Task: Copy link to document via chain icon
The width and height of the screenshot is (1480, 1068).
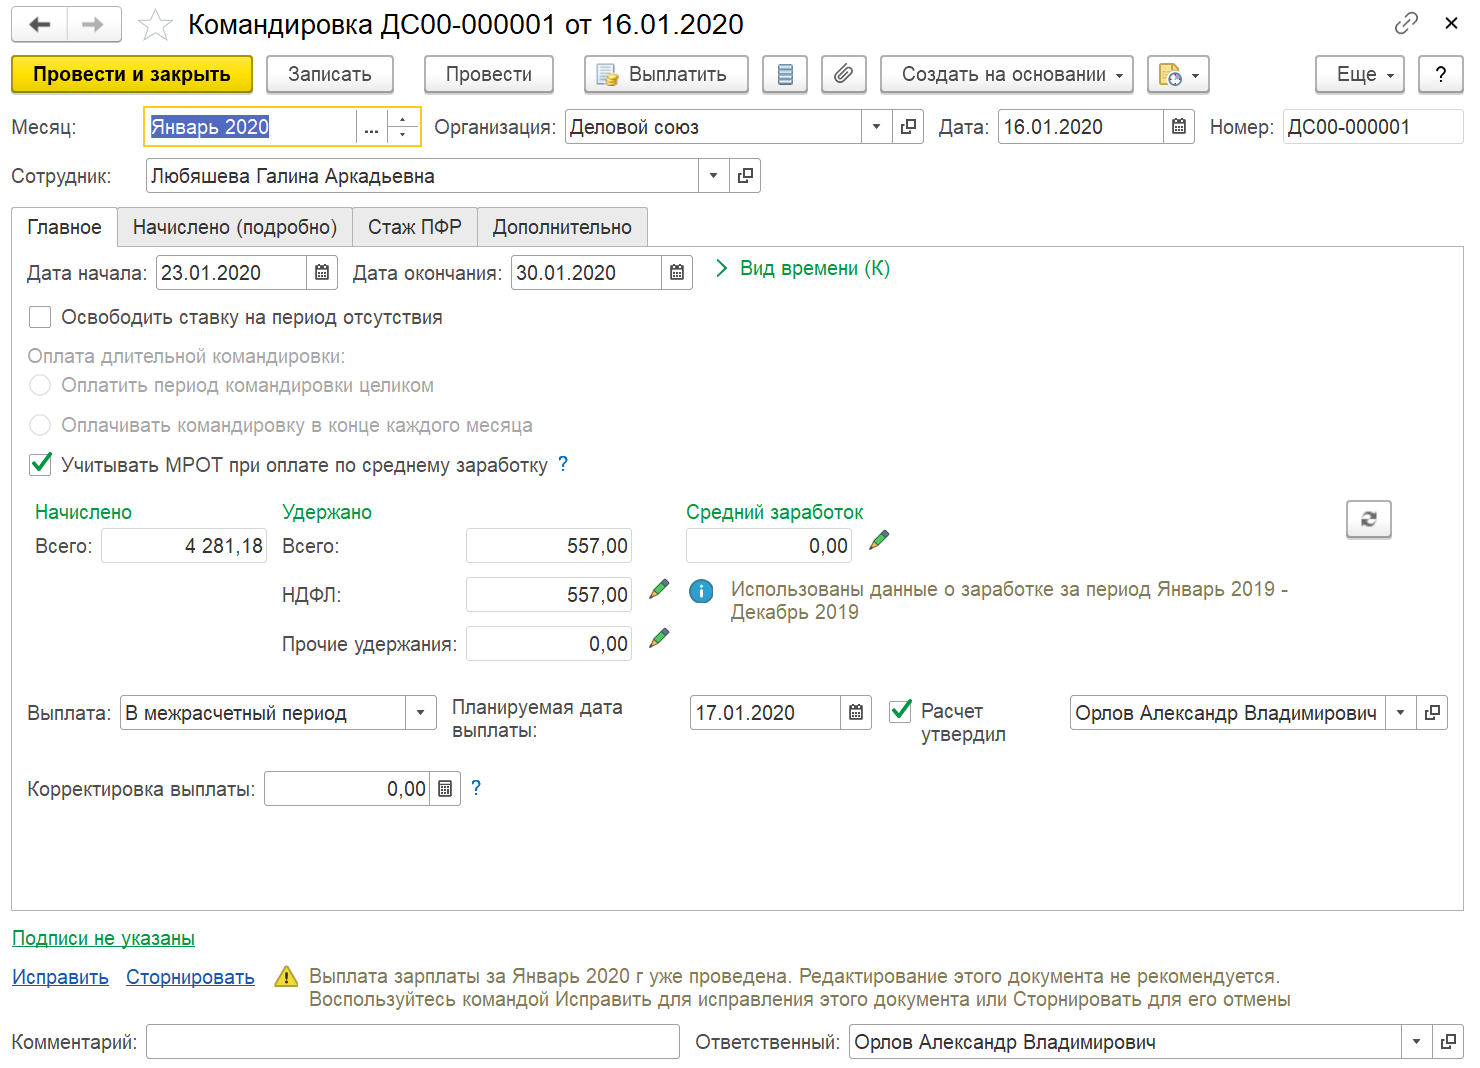Action: (1406, 23)
